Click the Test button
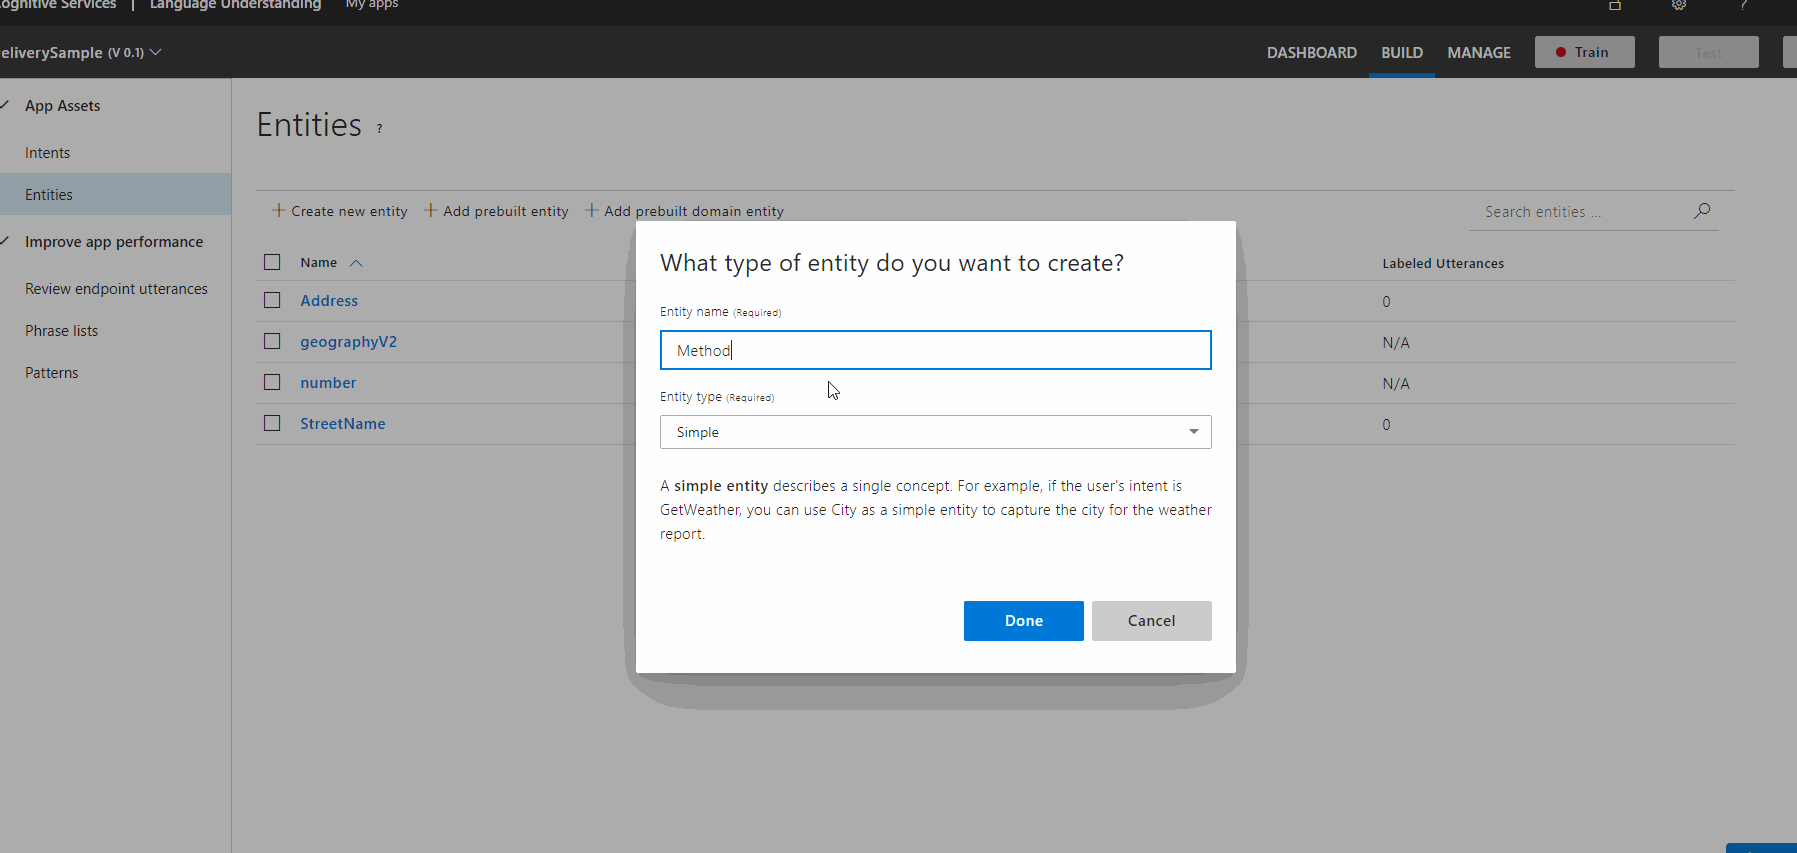The image size is (1797, 853). pyautogui.click(x=1708, y=52)
